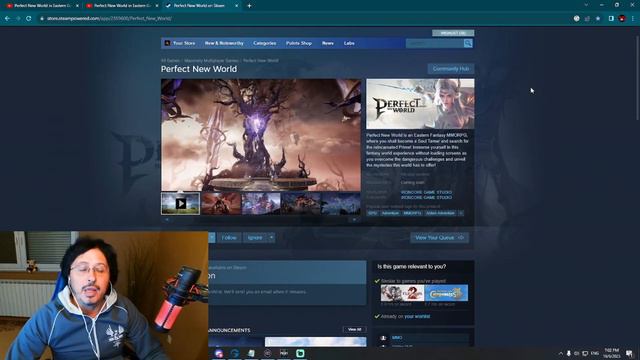Click the thumbnail strip scrollbar
The height and width of the screenshot is (360, 640).
261,220
